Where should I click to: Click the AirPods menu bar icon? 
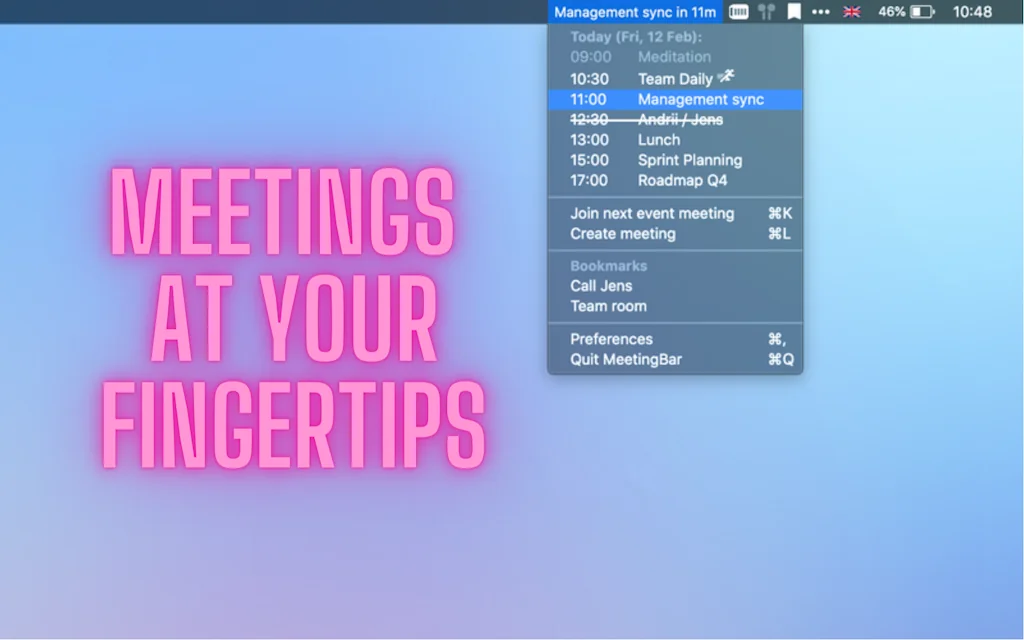766,12
